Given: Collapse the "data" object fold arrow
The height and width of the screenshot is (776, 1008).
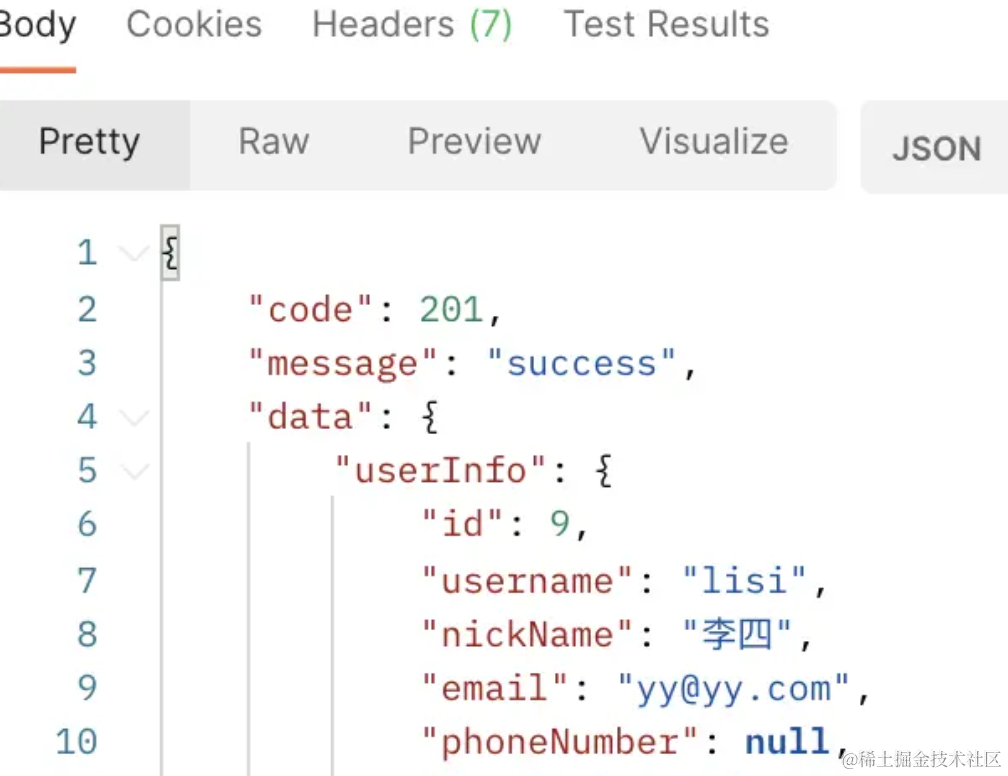Looking at the screenshot, I should [133, 417].
